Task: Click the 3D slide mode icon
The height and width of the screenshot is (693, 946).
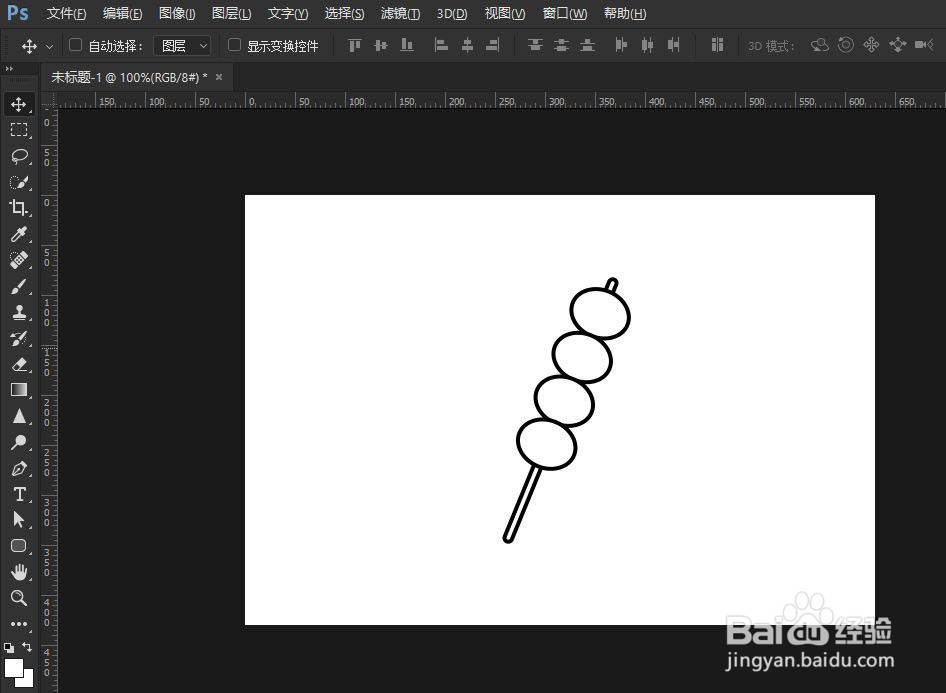Action: tap(898, 45)
